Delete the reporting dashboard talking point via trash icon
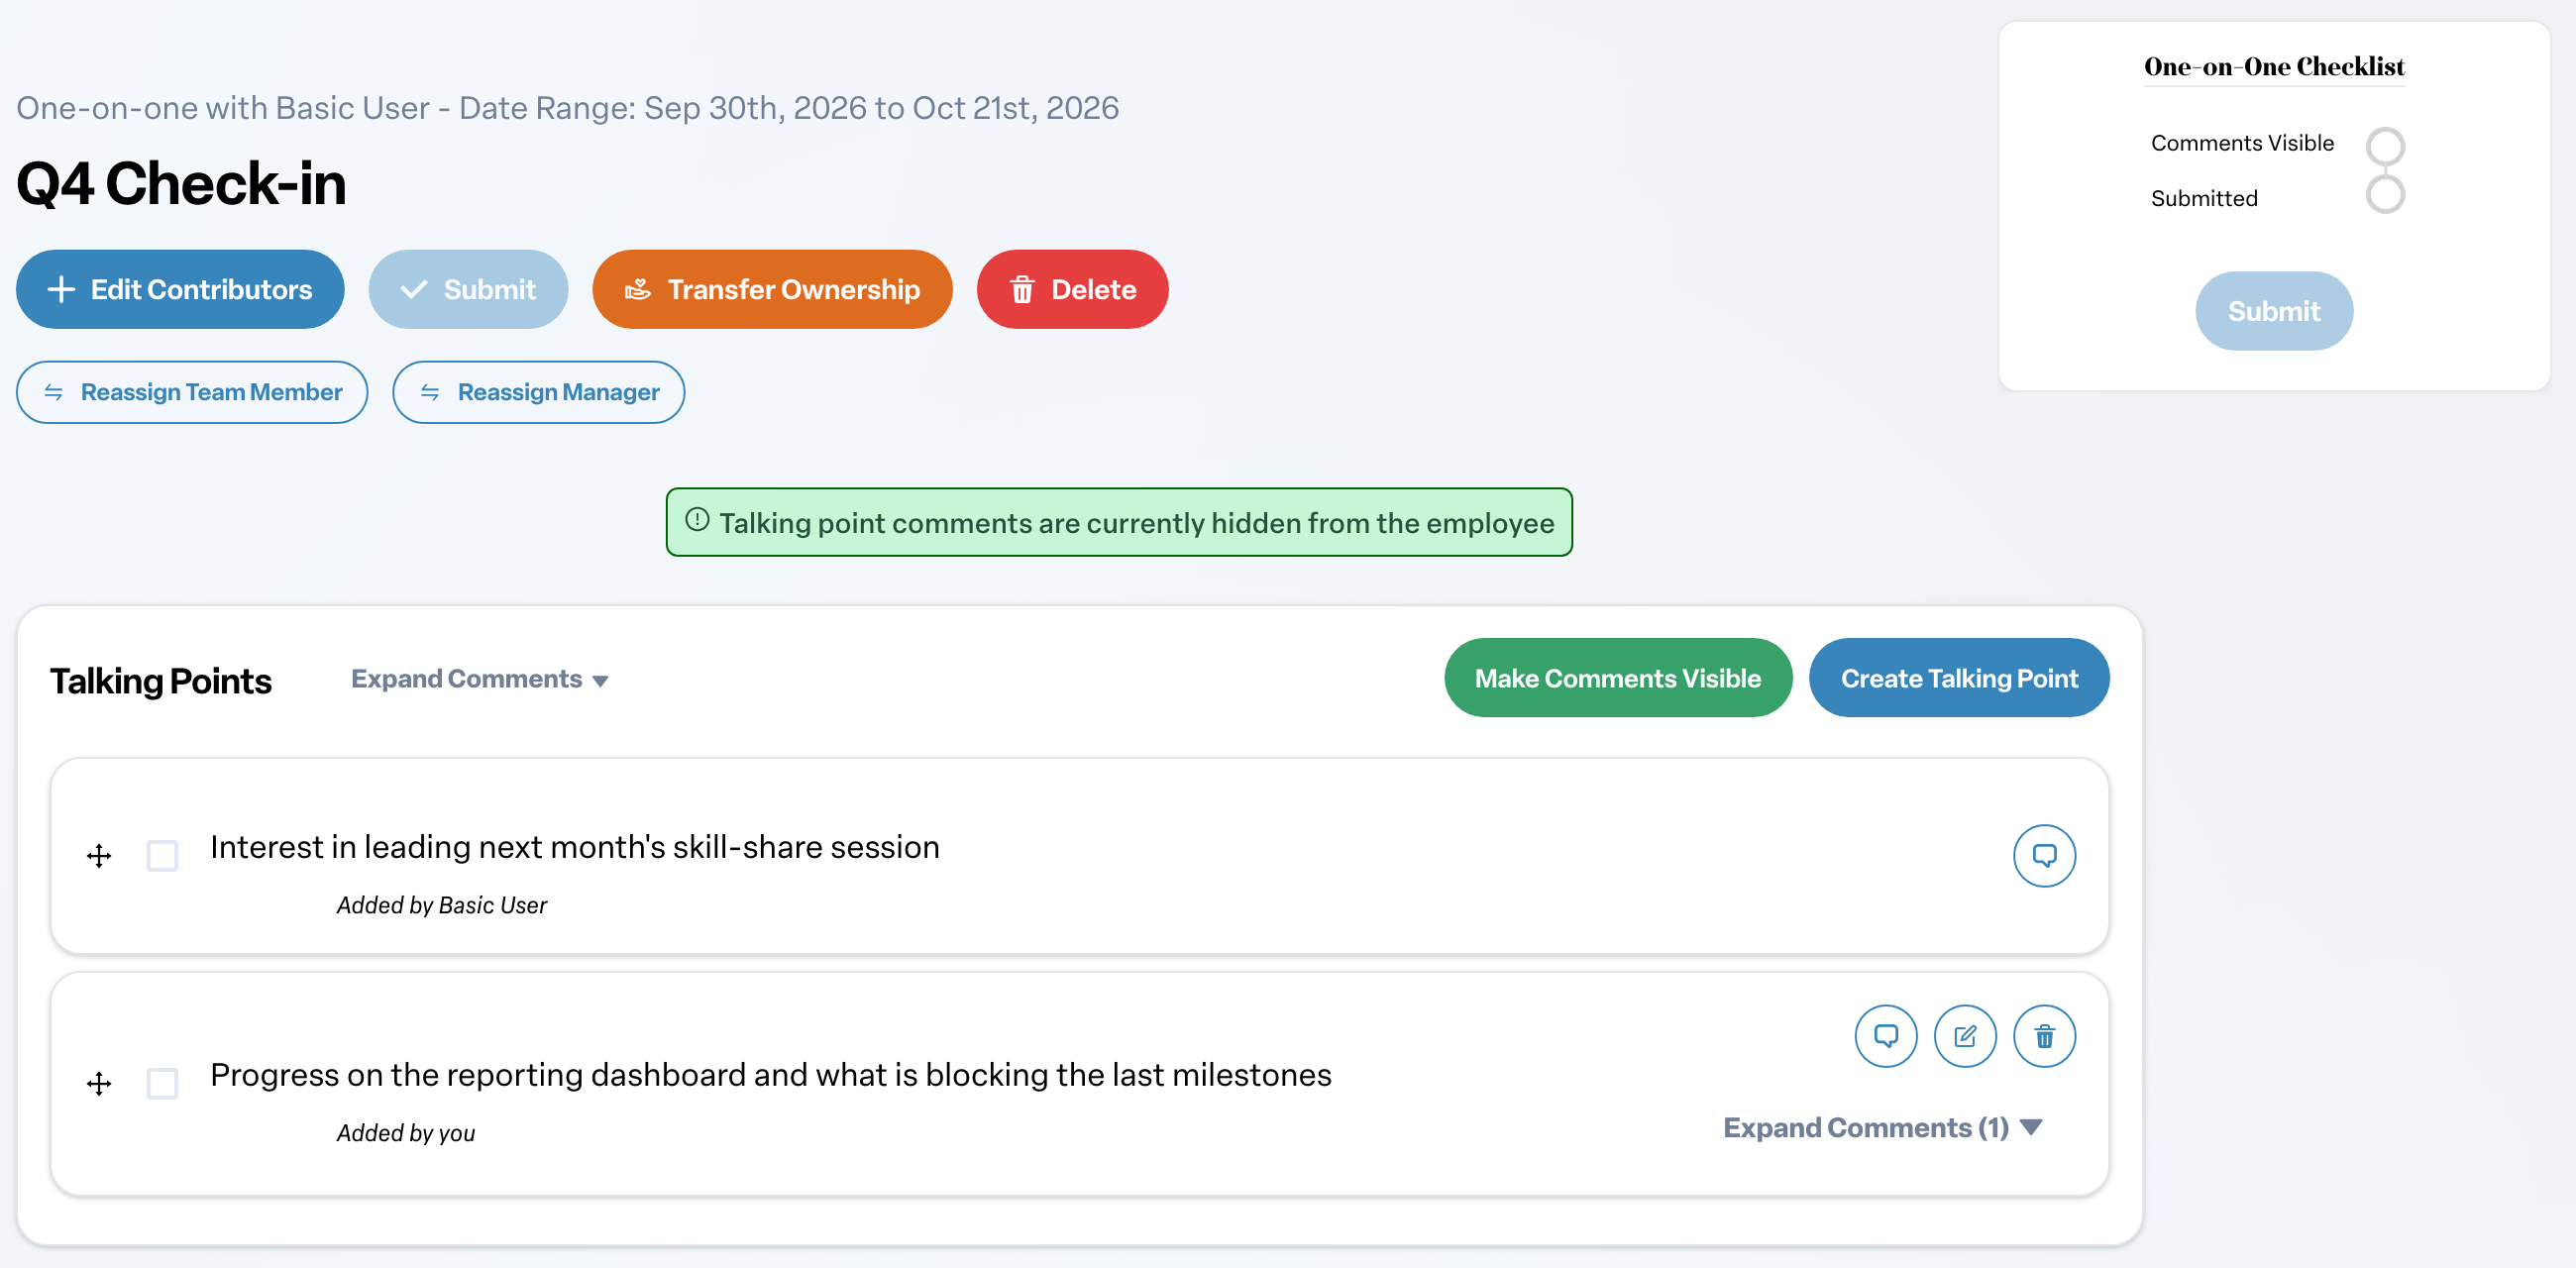The image size is (2576, 1268). pos(2043,1035)
